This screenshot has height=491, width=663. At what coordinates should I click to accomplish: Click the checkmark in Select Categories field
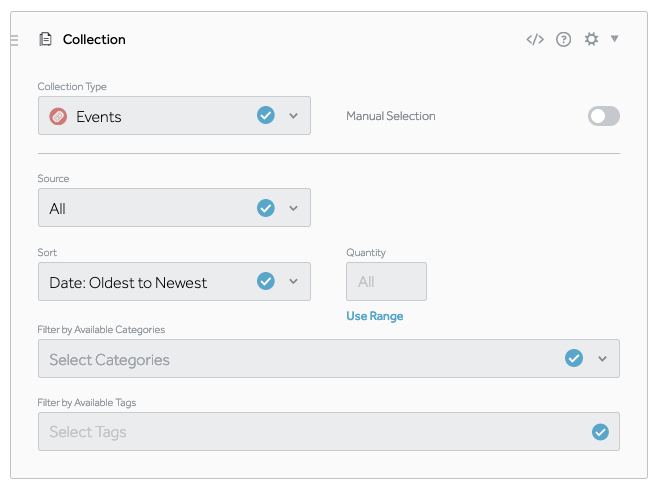(x=574, y=358)
